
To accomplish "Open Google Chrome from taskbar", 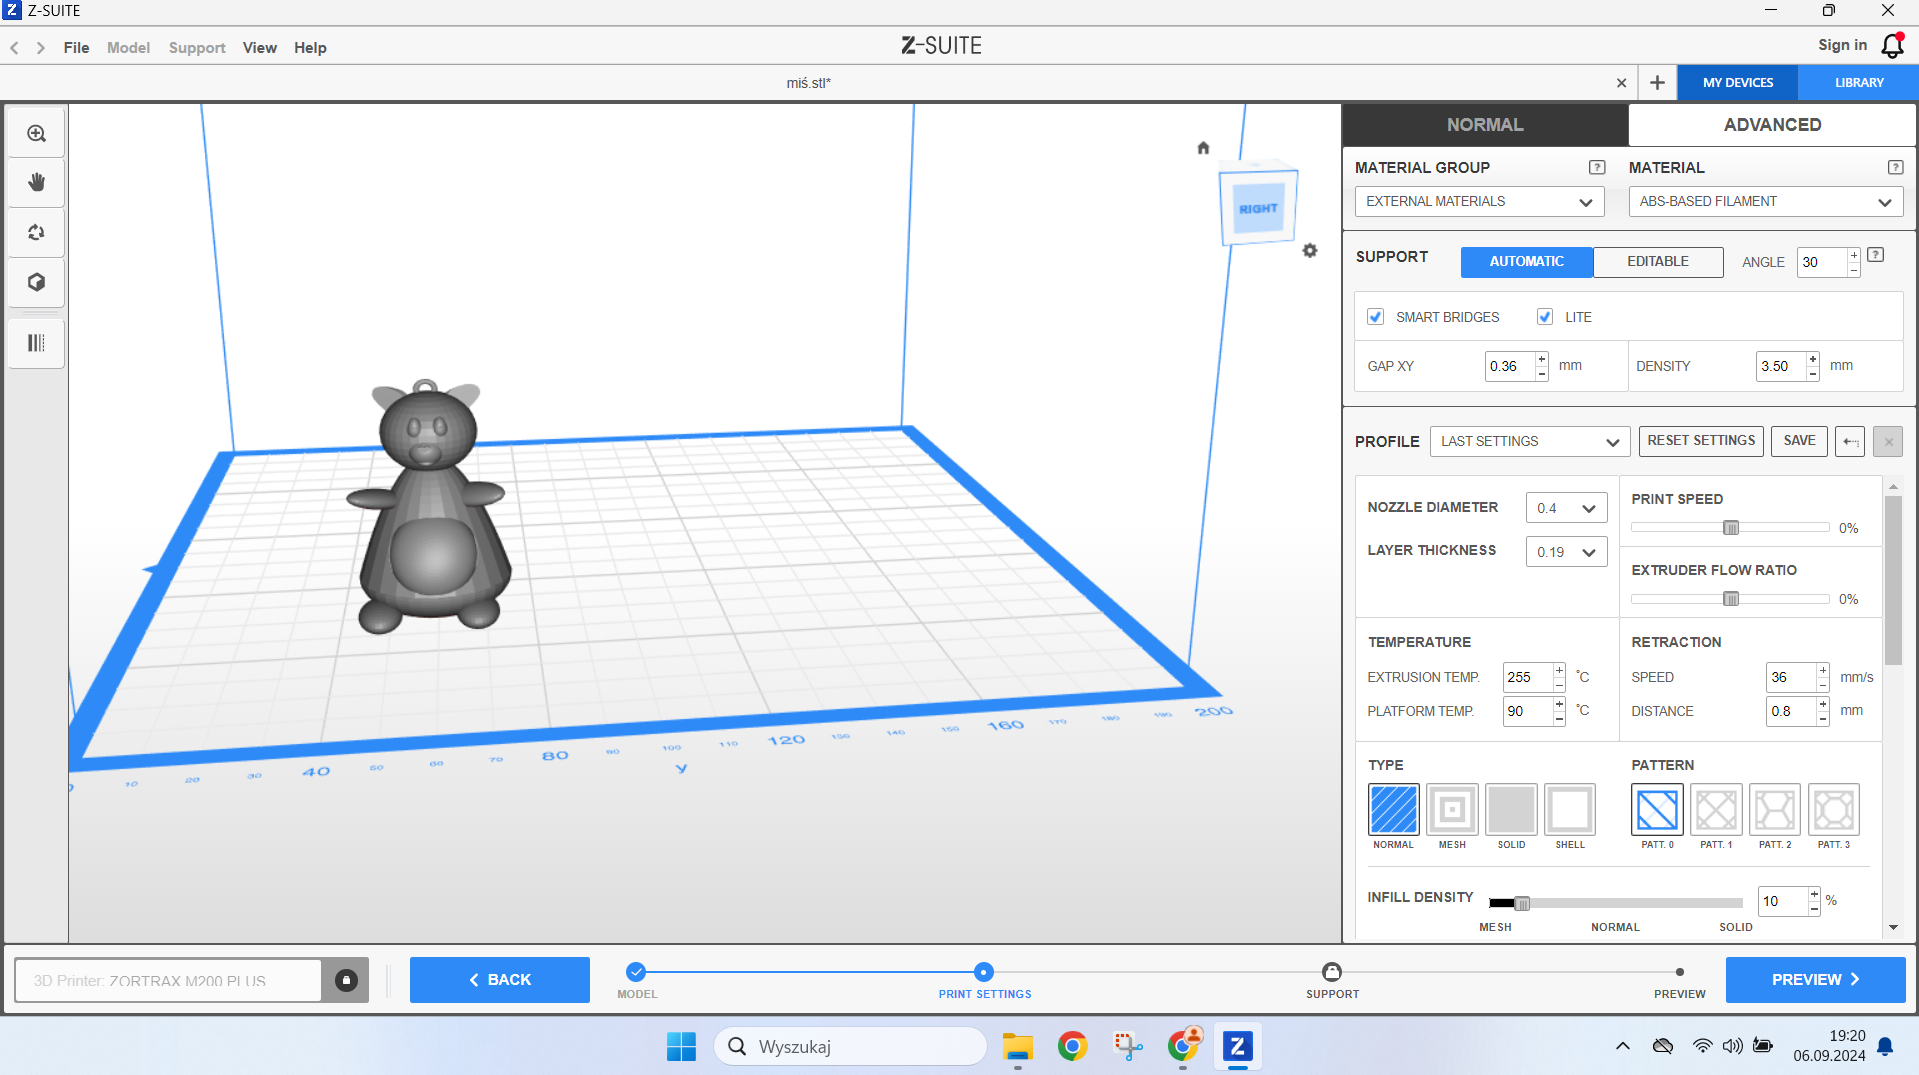I will pyautogui.click(x=1072, y=1047).
